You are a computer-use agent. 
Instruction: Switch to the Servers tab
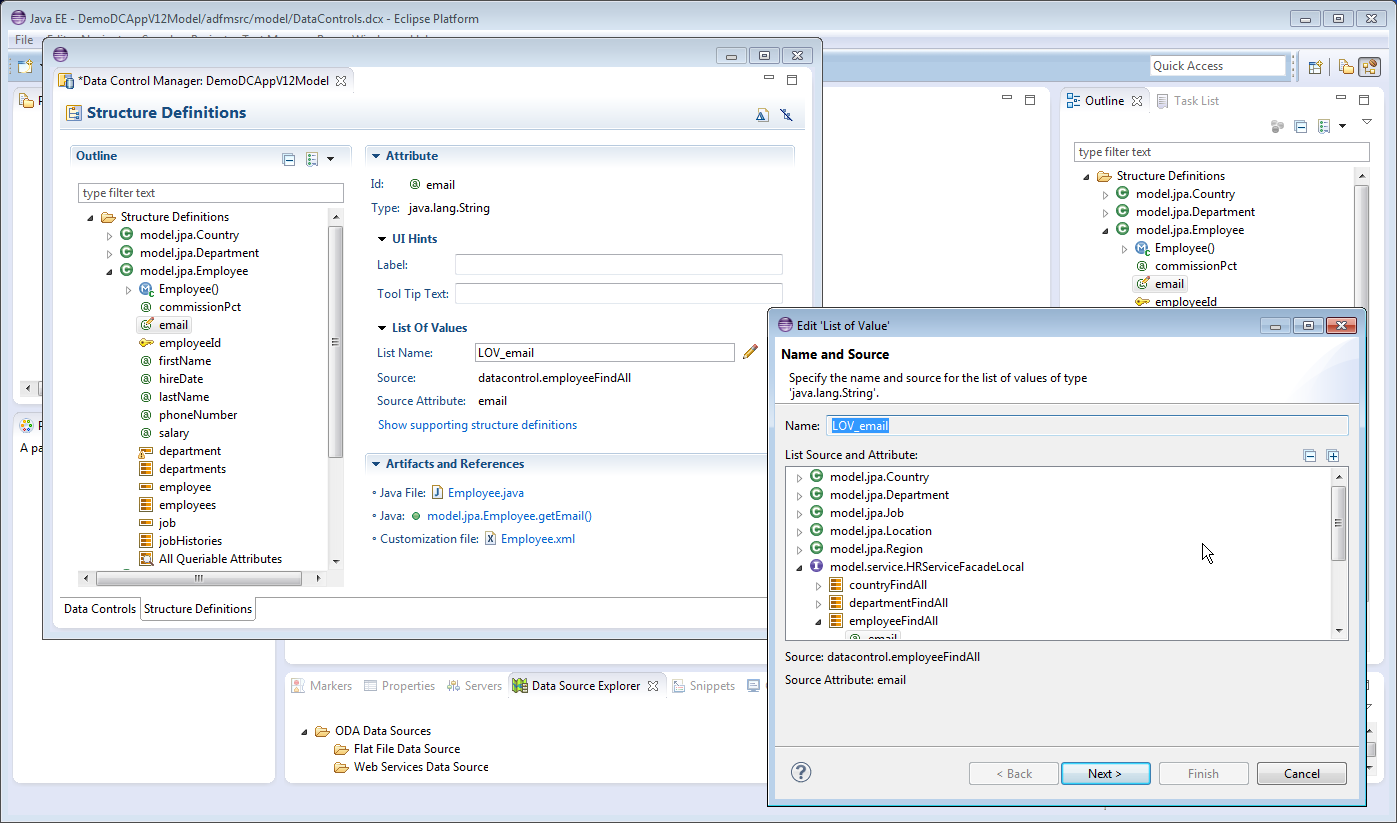[x=474, y=686]
